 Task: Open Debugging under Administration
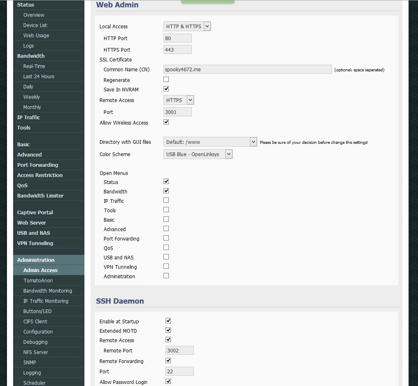(x=35, y=342)
